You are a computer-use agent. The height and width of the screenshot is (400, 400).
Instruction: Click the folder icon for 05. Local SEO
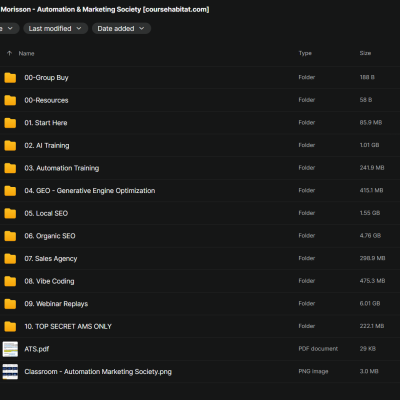(10, 214)
